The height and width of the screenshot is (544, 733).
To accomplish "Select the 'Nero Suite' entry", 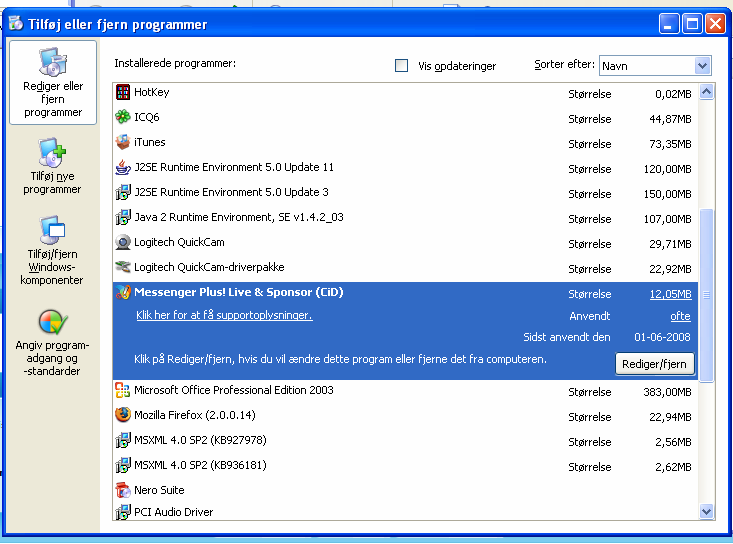I will tap(159, 490).
